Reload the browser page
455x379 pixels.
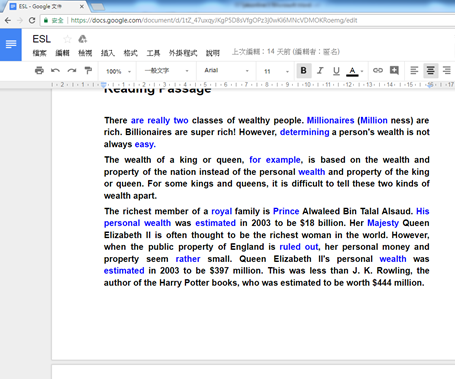pos(32,20)
